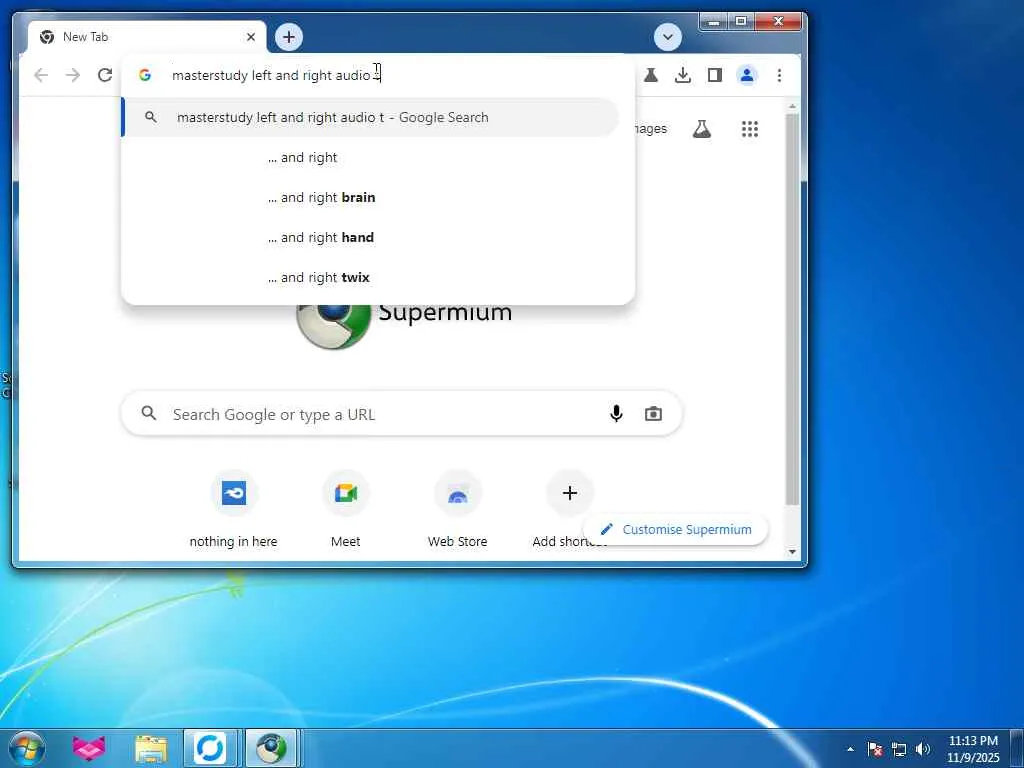
Task: Open Search Labs flask on the page
Action: (701, 129)
